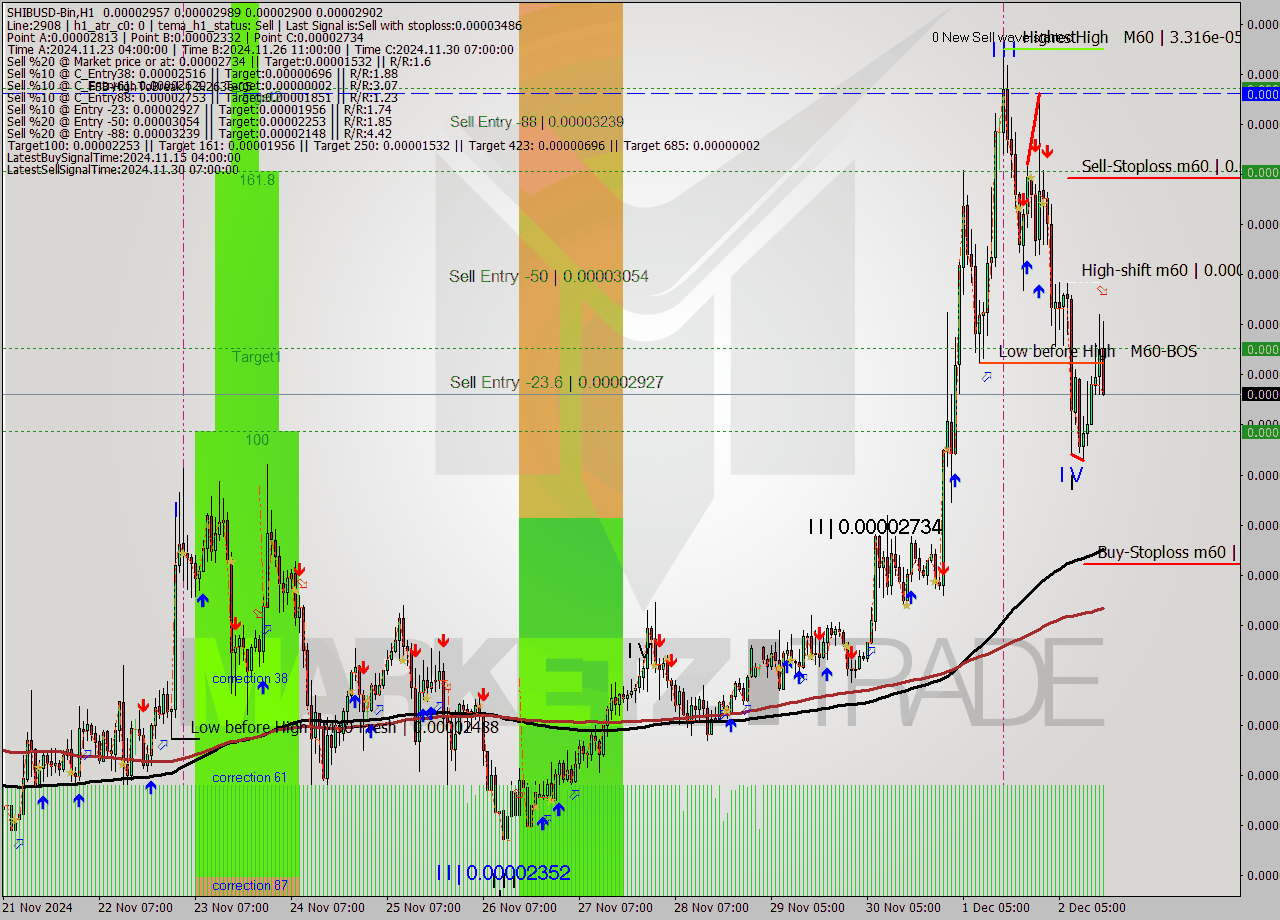
Task: Click the 'LatestSellSignalTime:2024.11.30' line
Action: (122, 169)
